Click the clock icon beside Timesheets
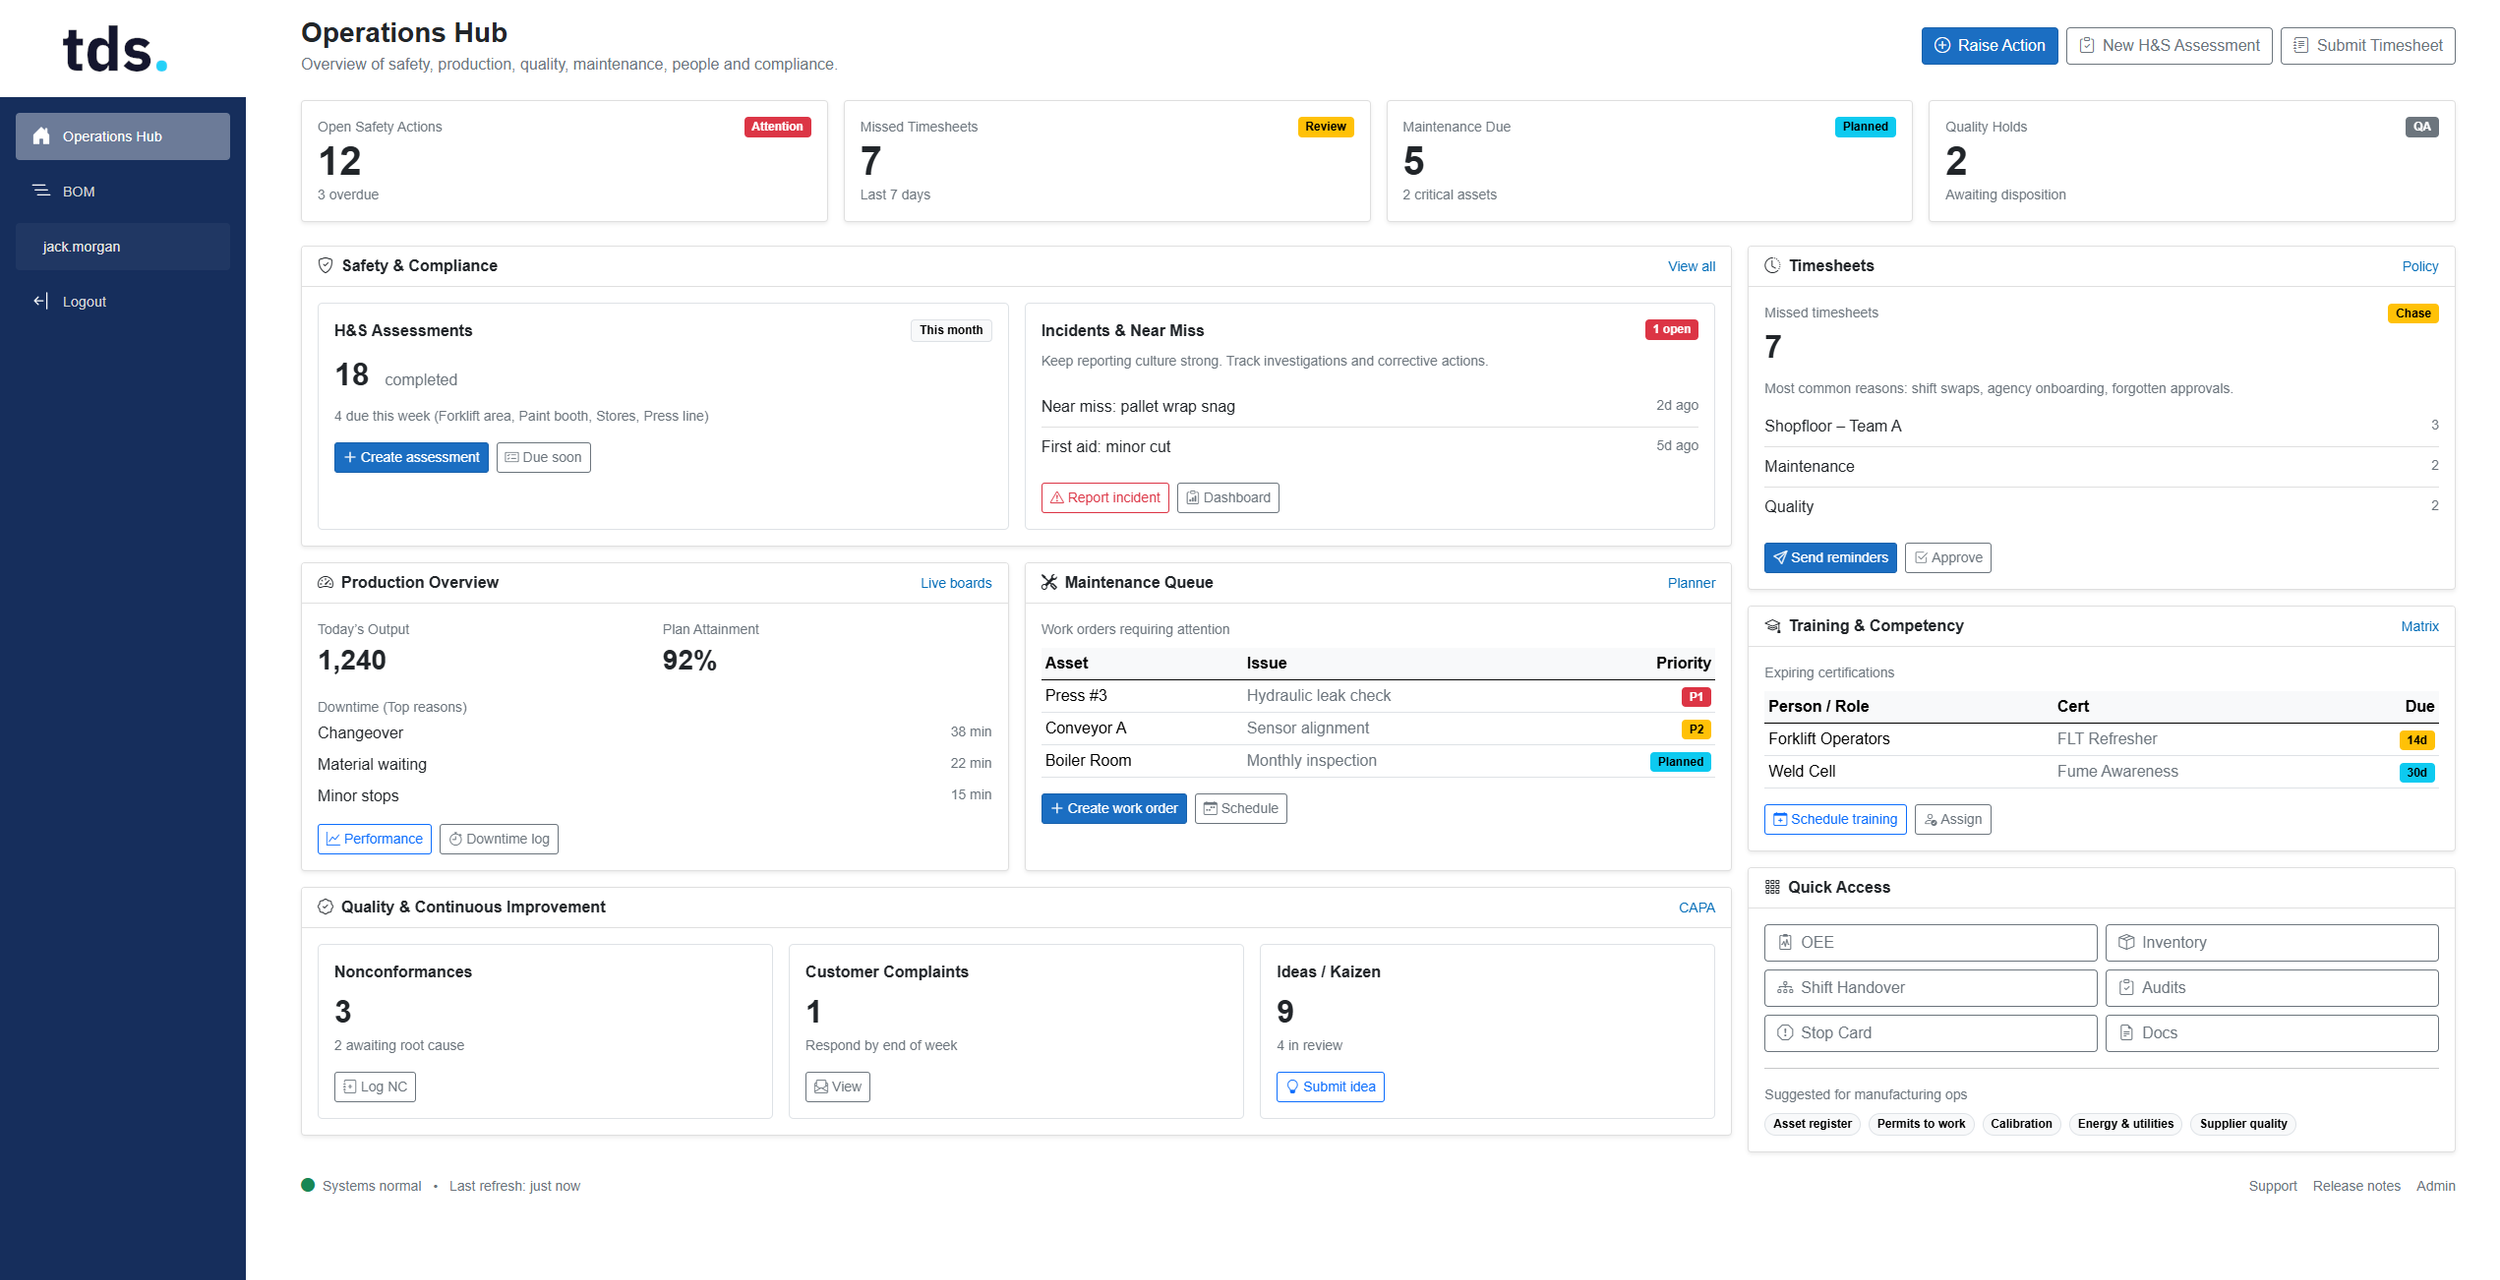Image resolution: width=2500 pixels, height=1280 pixels. pyautogui.click(x=1772, y=265)
